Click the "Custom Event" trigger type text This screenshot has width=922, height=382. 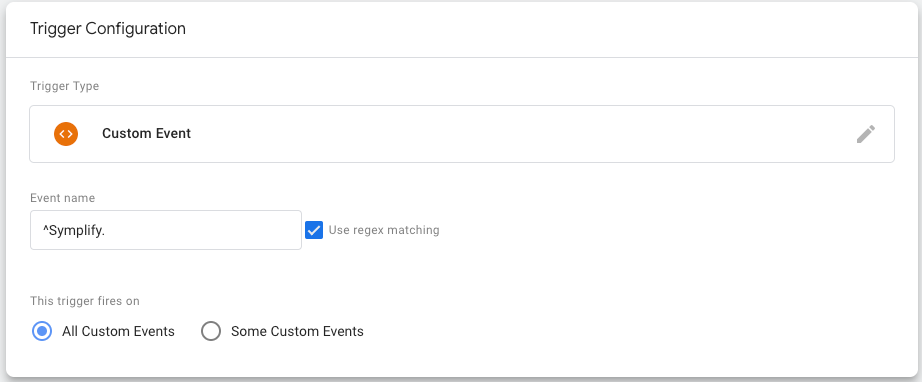pos(146,133)
